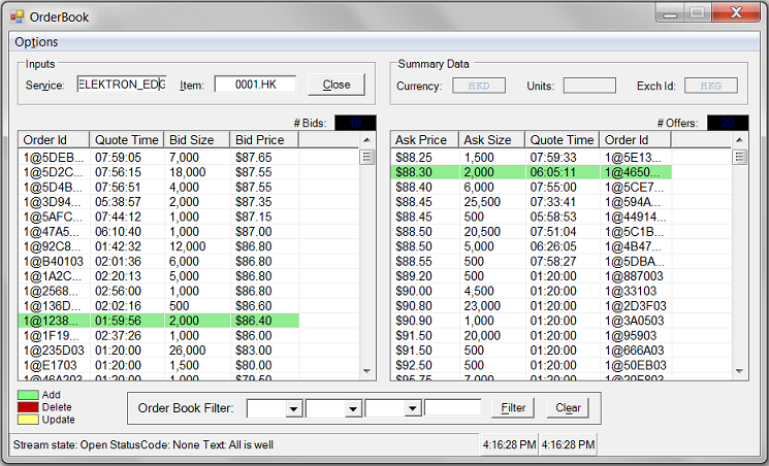Click up arrow of offers scrollbar
This screenshot has width=769, height=466.
click(x=740, y=140)
